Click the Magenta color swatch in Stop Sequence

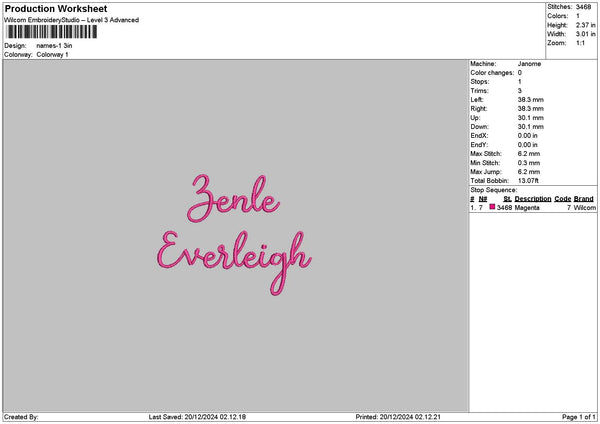pos(492,207)
